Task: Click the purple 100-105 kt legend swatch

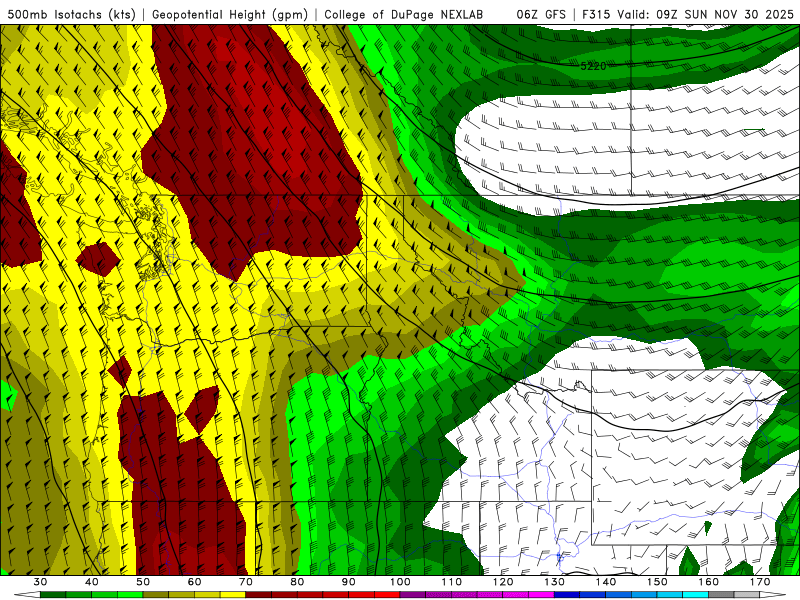Action: point(413,595)
